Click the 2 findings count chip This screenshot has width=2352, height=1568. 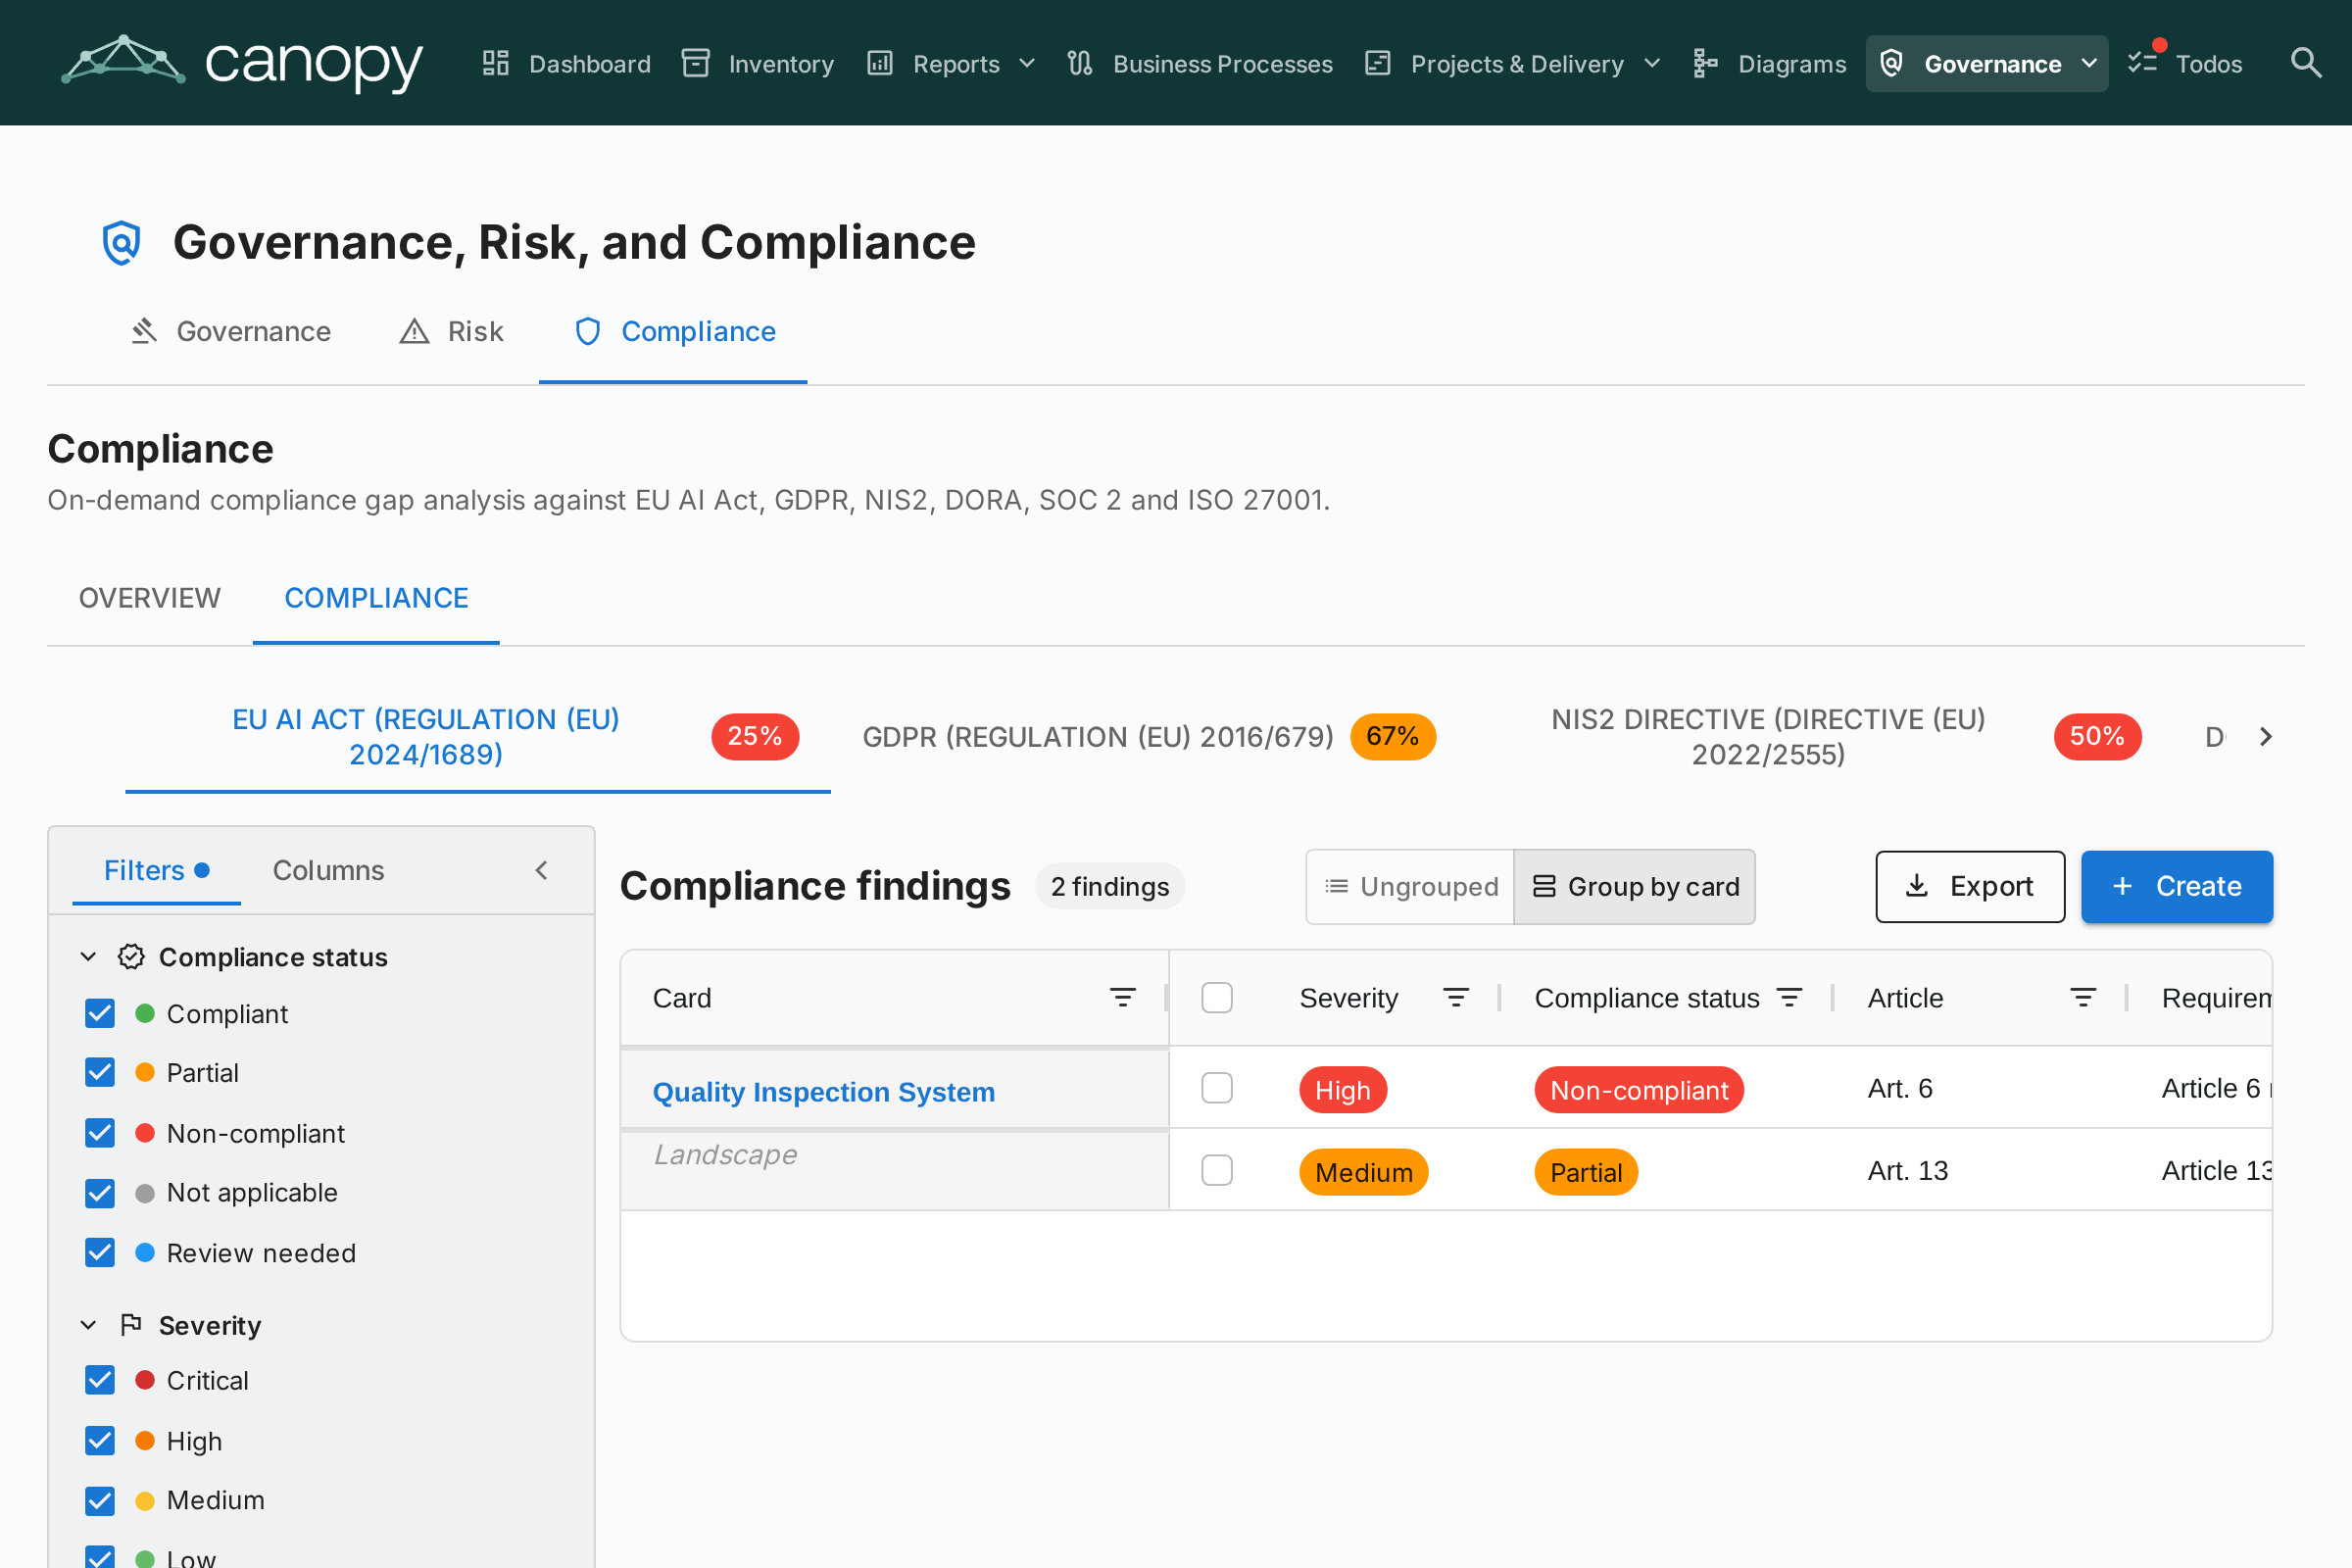click(1109, 886)
